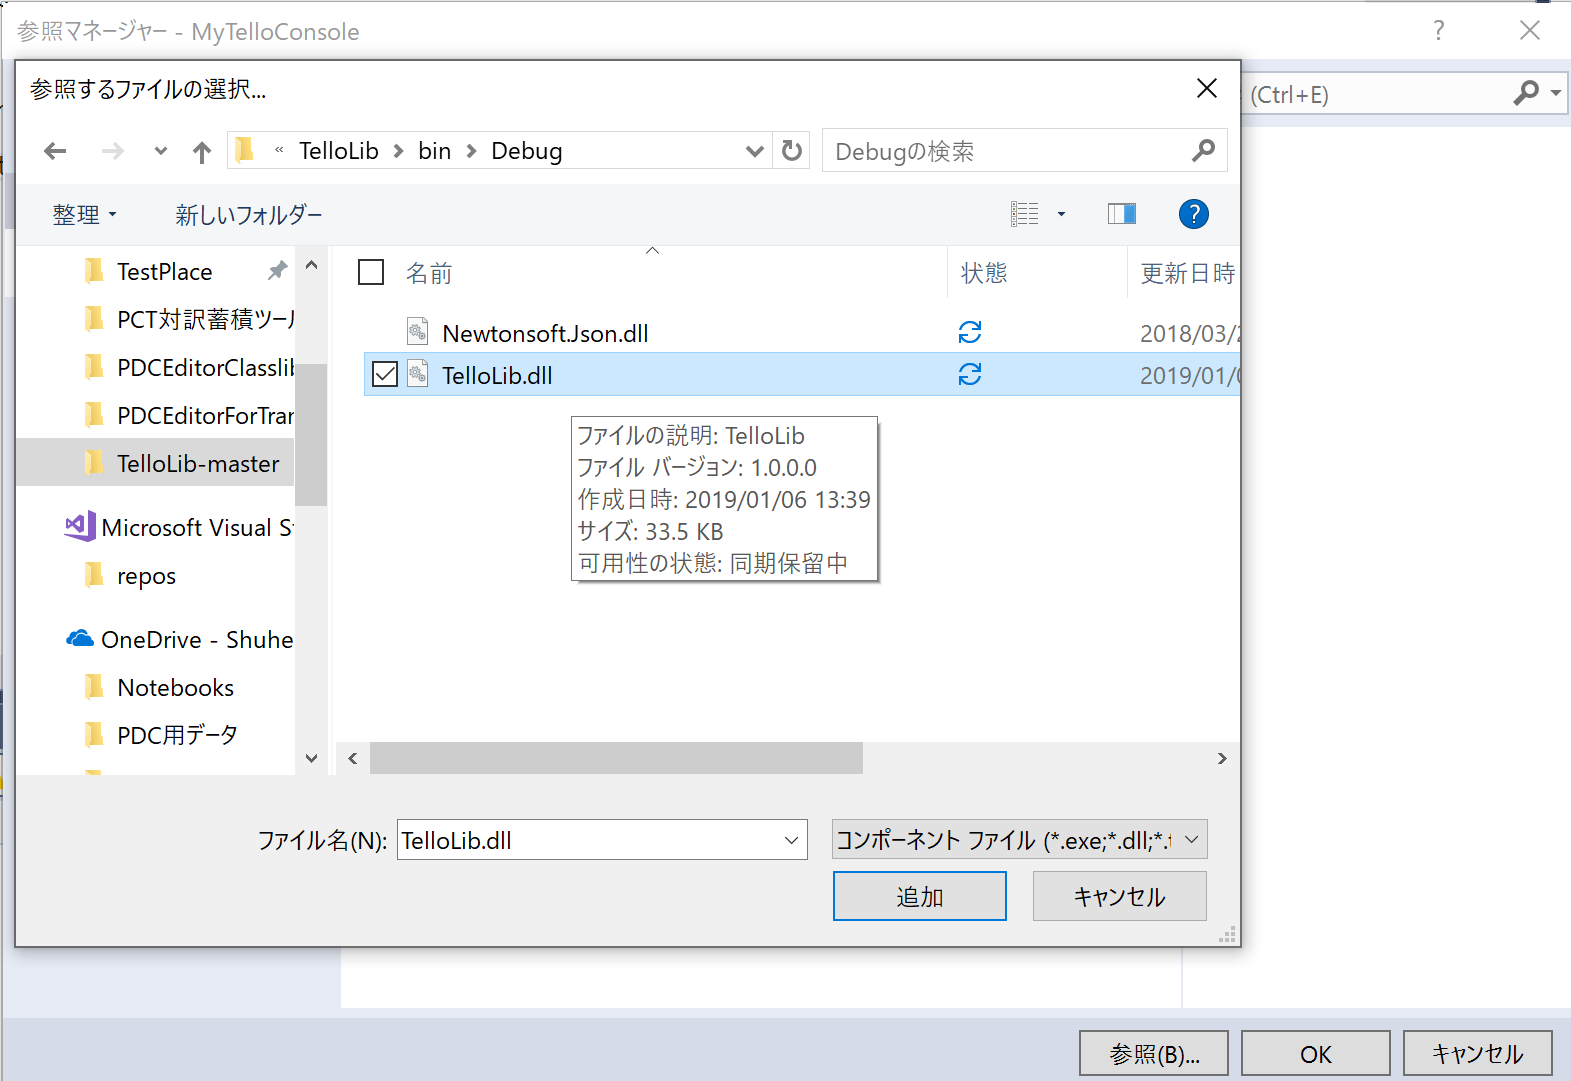Click the Debug breadcrumb segment
Screen dimensions: 1571x1081
tap(527, 151)
